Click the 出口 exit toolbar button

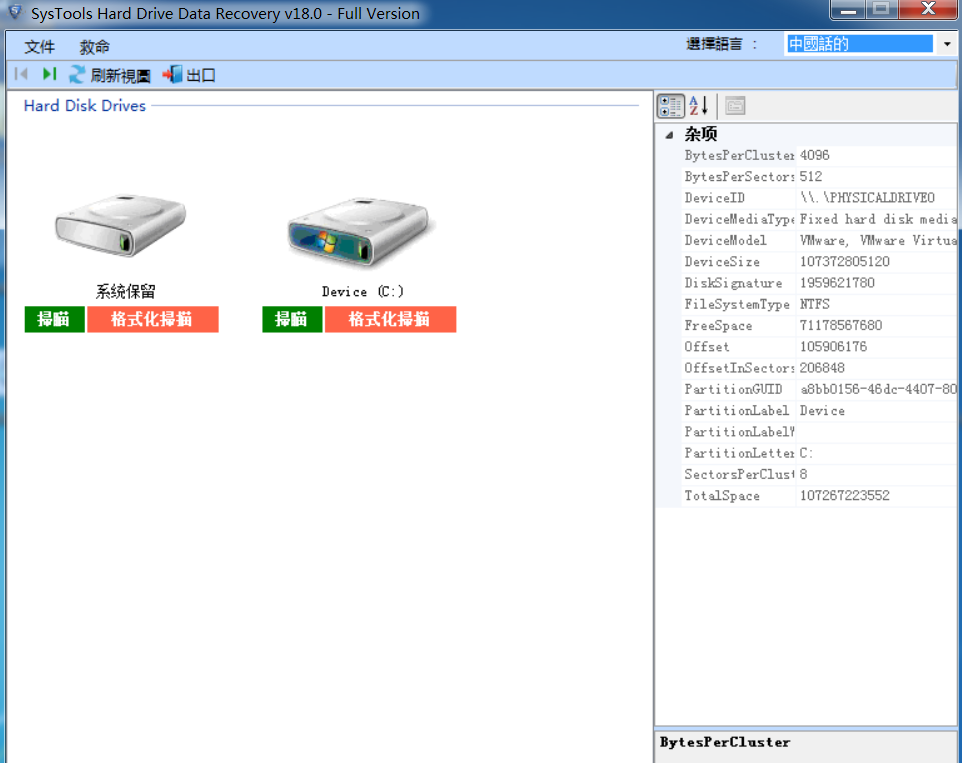189,75
